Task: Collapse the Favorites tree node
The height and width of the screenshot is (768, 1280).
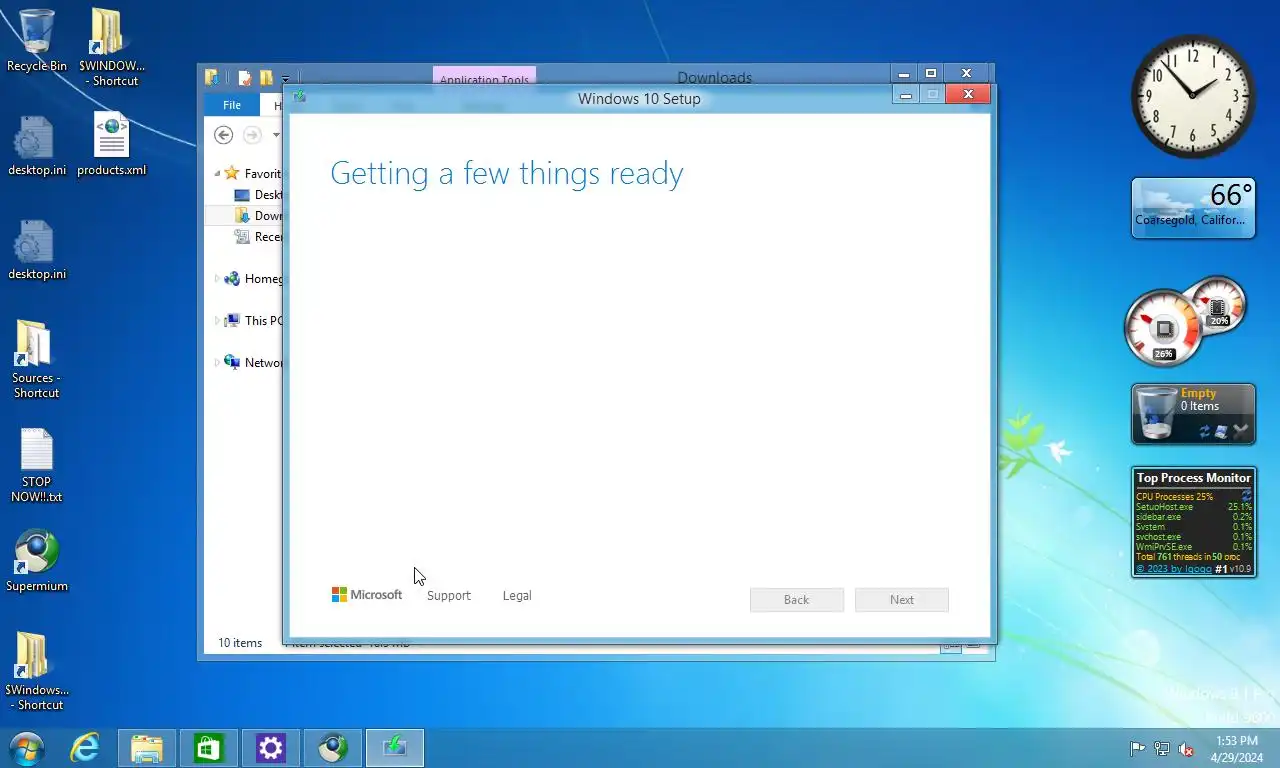Action: click(218, 173)
